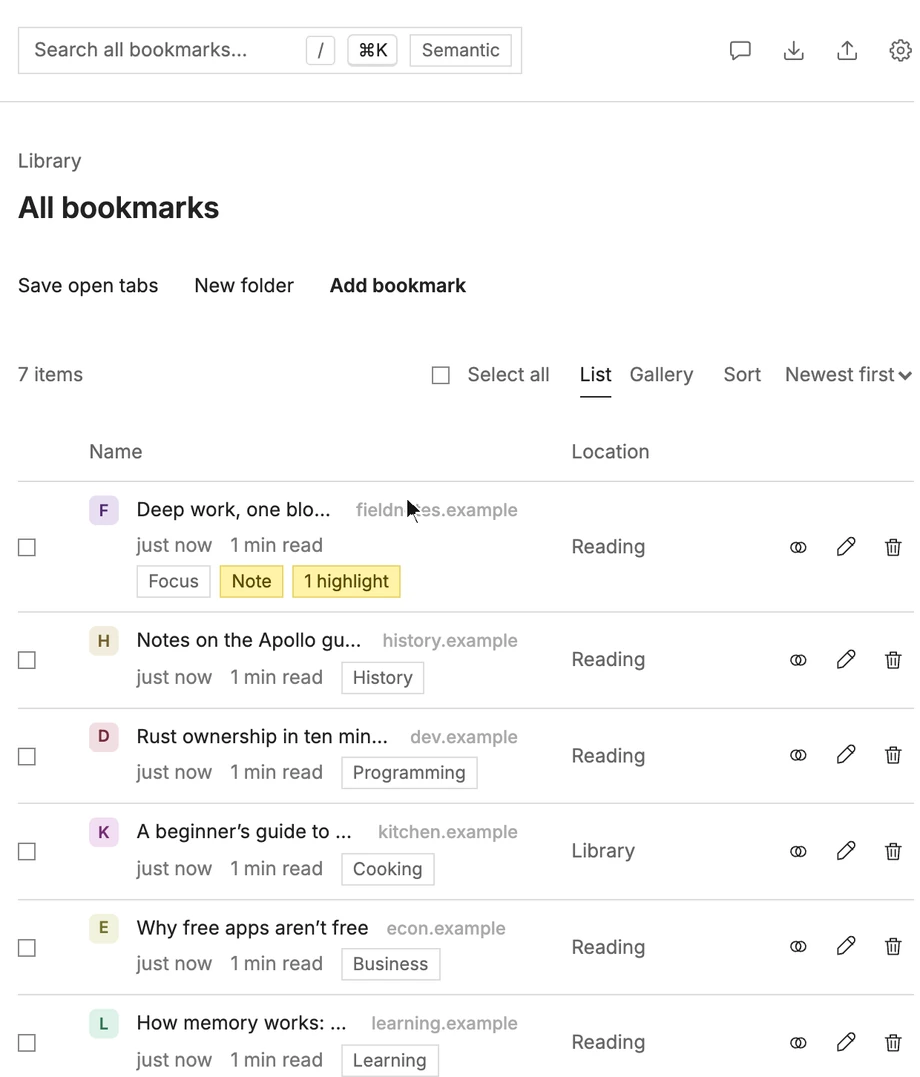The image size is (920, 1077).
Task: Switch to List view tab
Action: pos(595,375)
